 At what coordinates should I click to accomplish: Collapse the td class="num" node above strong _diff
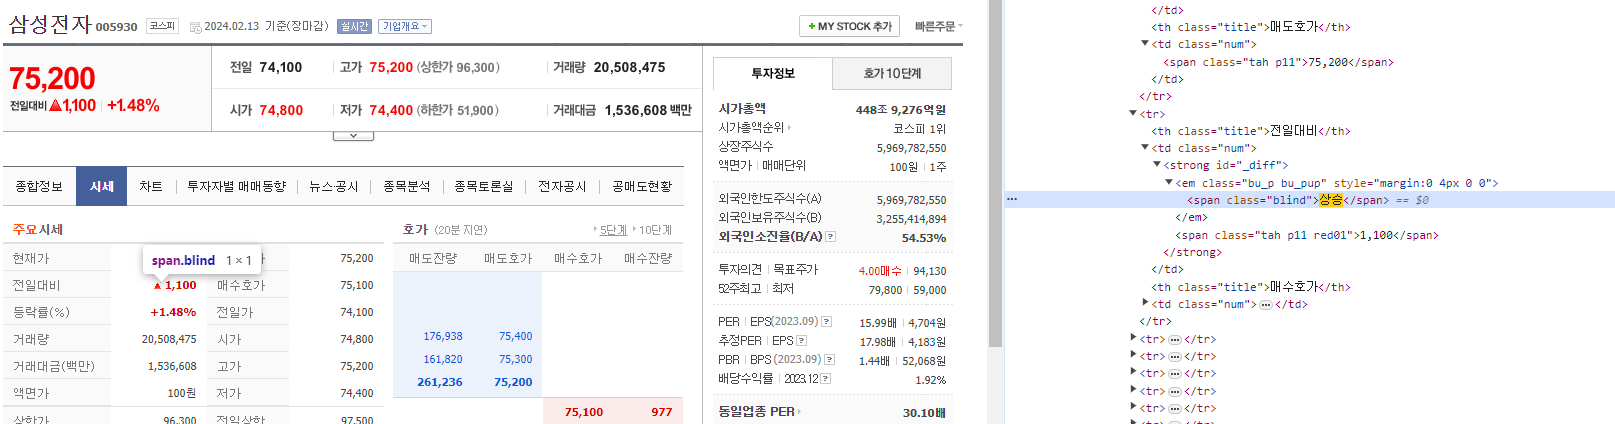coord(1145,148)
